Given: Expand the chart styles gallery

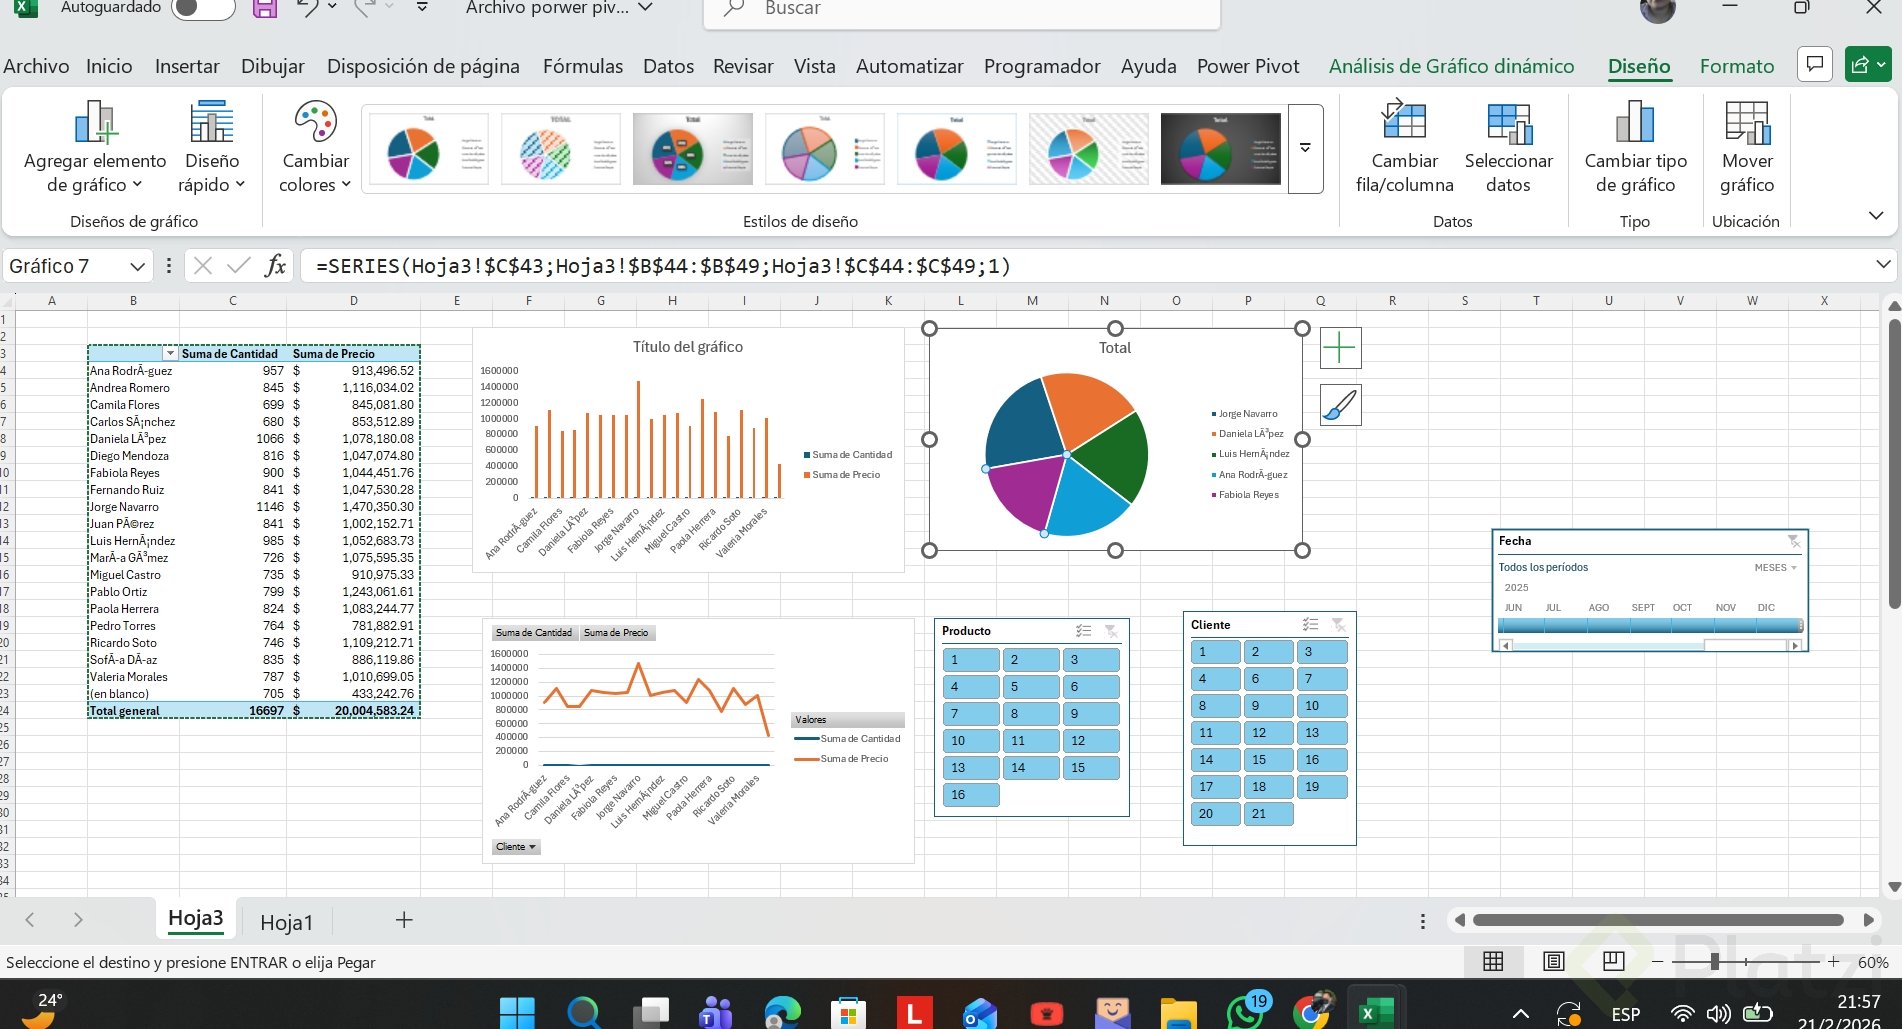Looking at the screenshot, I should coord(1305,148).
